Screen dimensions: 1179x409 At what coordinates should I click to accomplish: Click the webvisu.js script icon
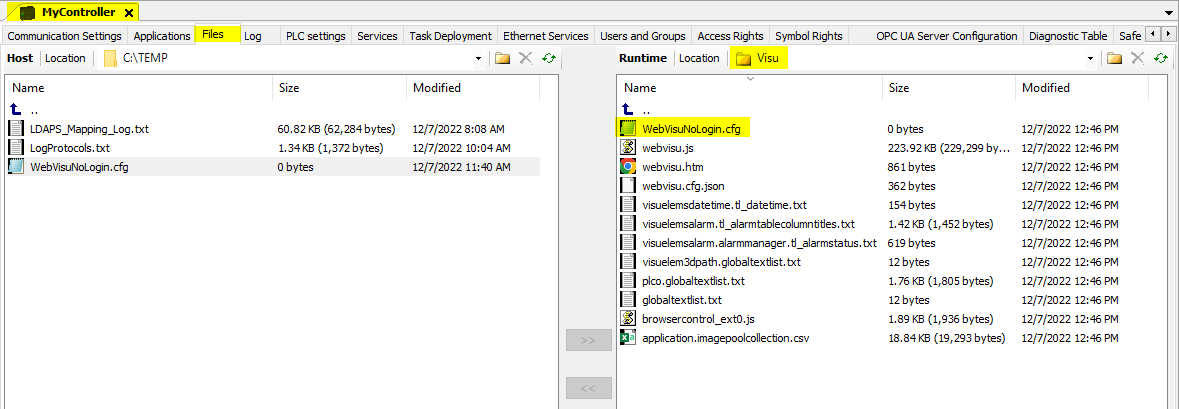628,147
